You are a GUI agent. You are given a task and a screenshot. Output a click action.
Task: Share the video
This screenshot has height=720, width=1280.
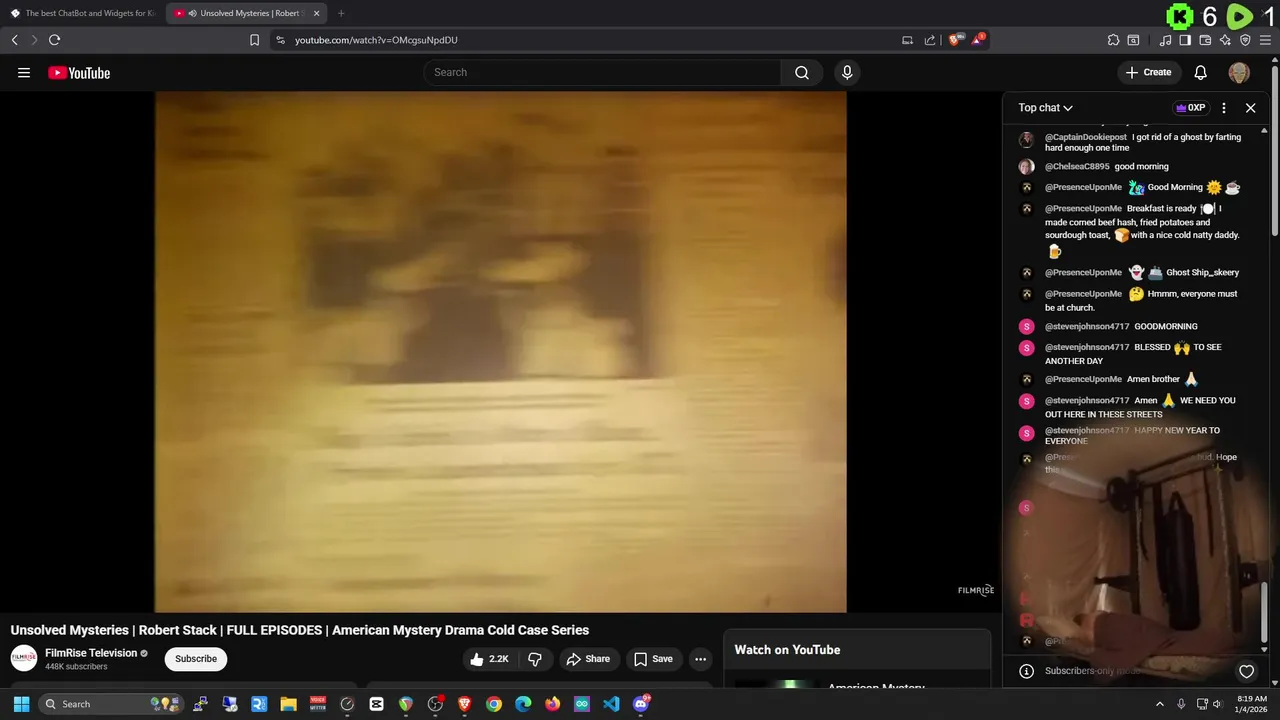(587, 659)
